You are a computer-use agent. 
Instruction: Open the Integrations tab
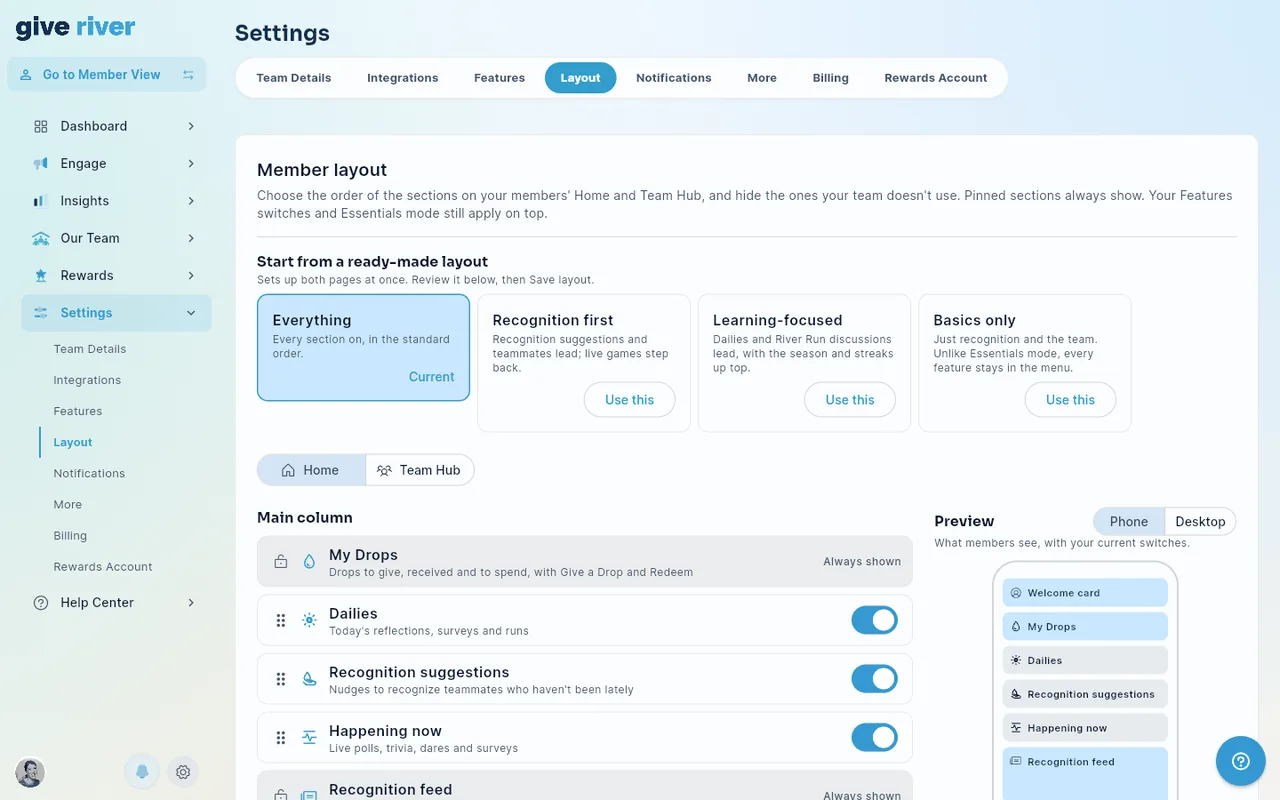coord(403,78)
